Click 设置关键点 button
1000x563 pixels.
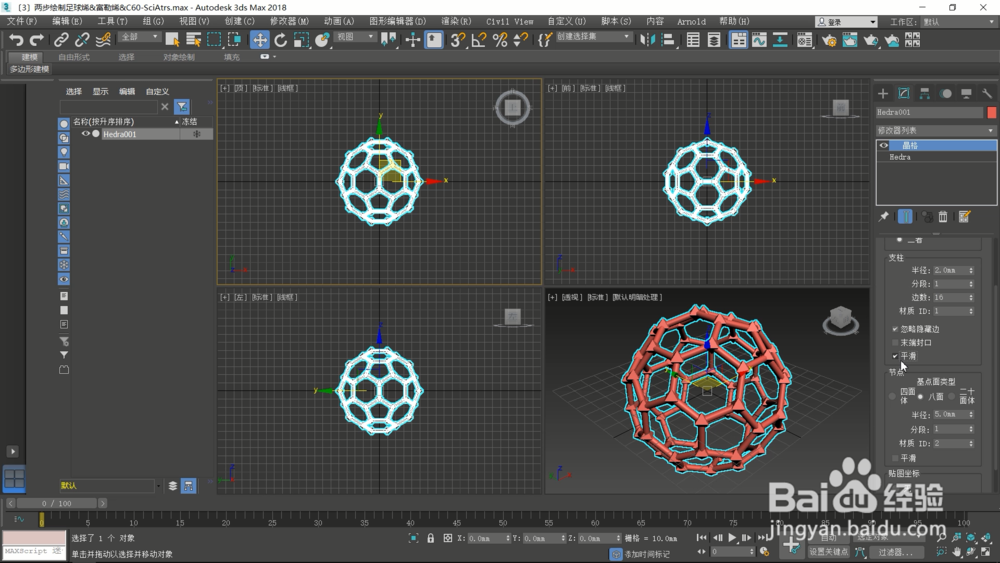(828, 552)
